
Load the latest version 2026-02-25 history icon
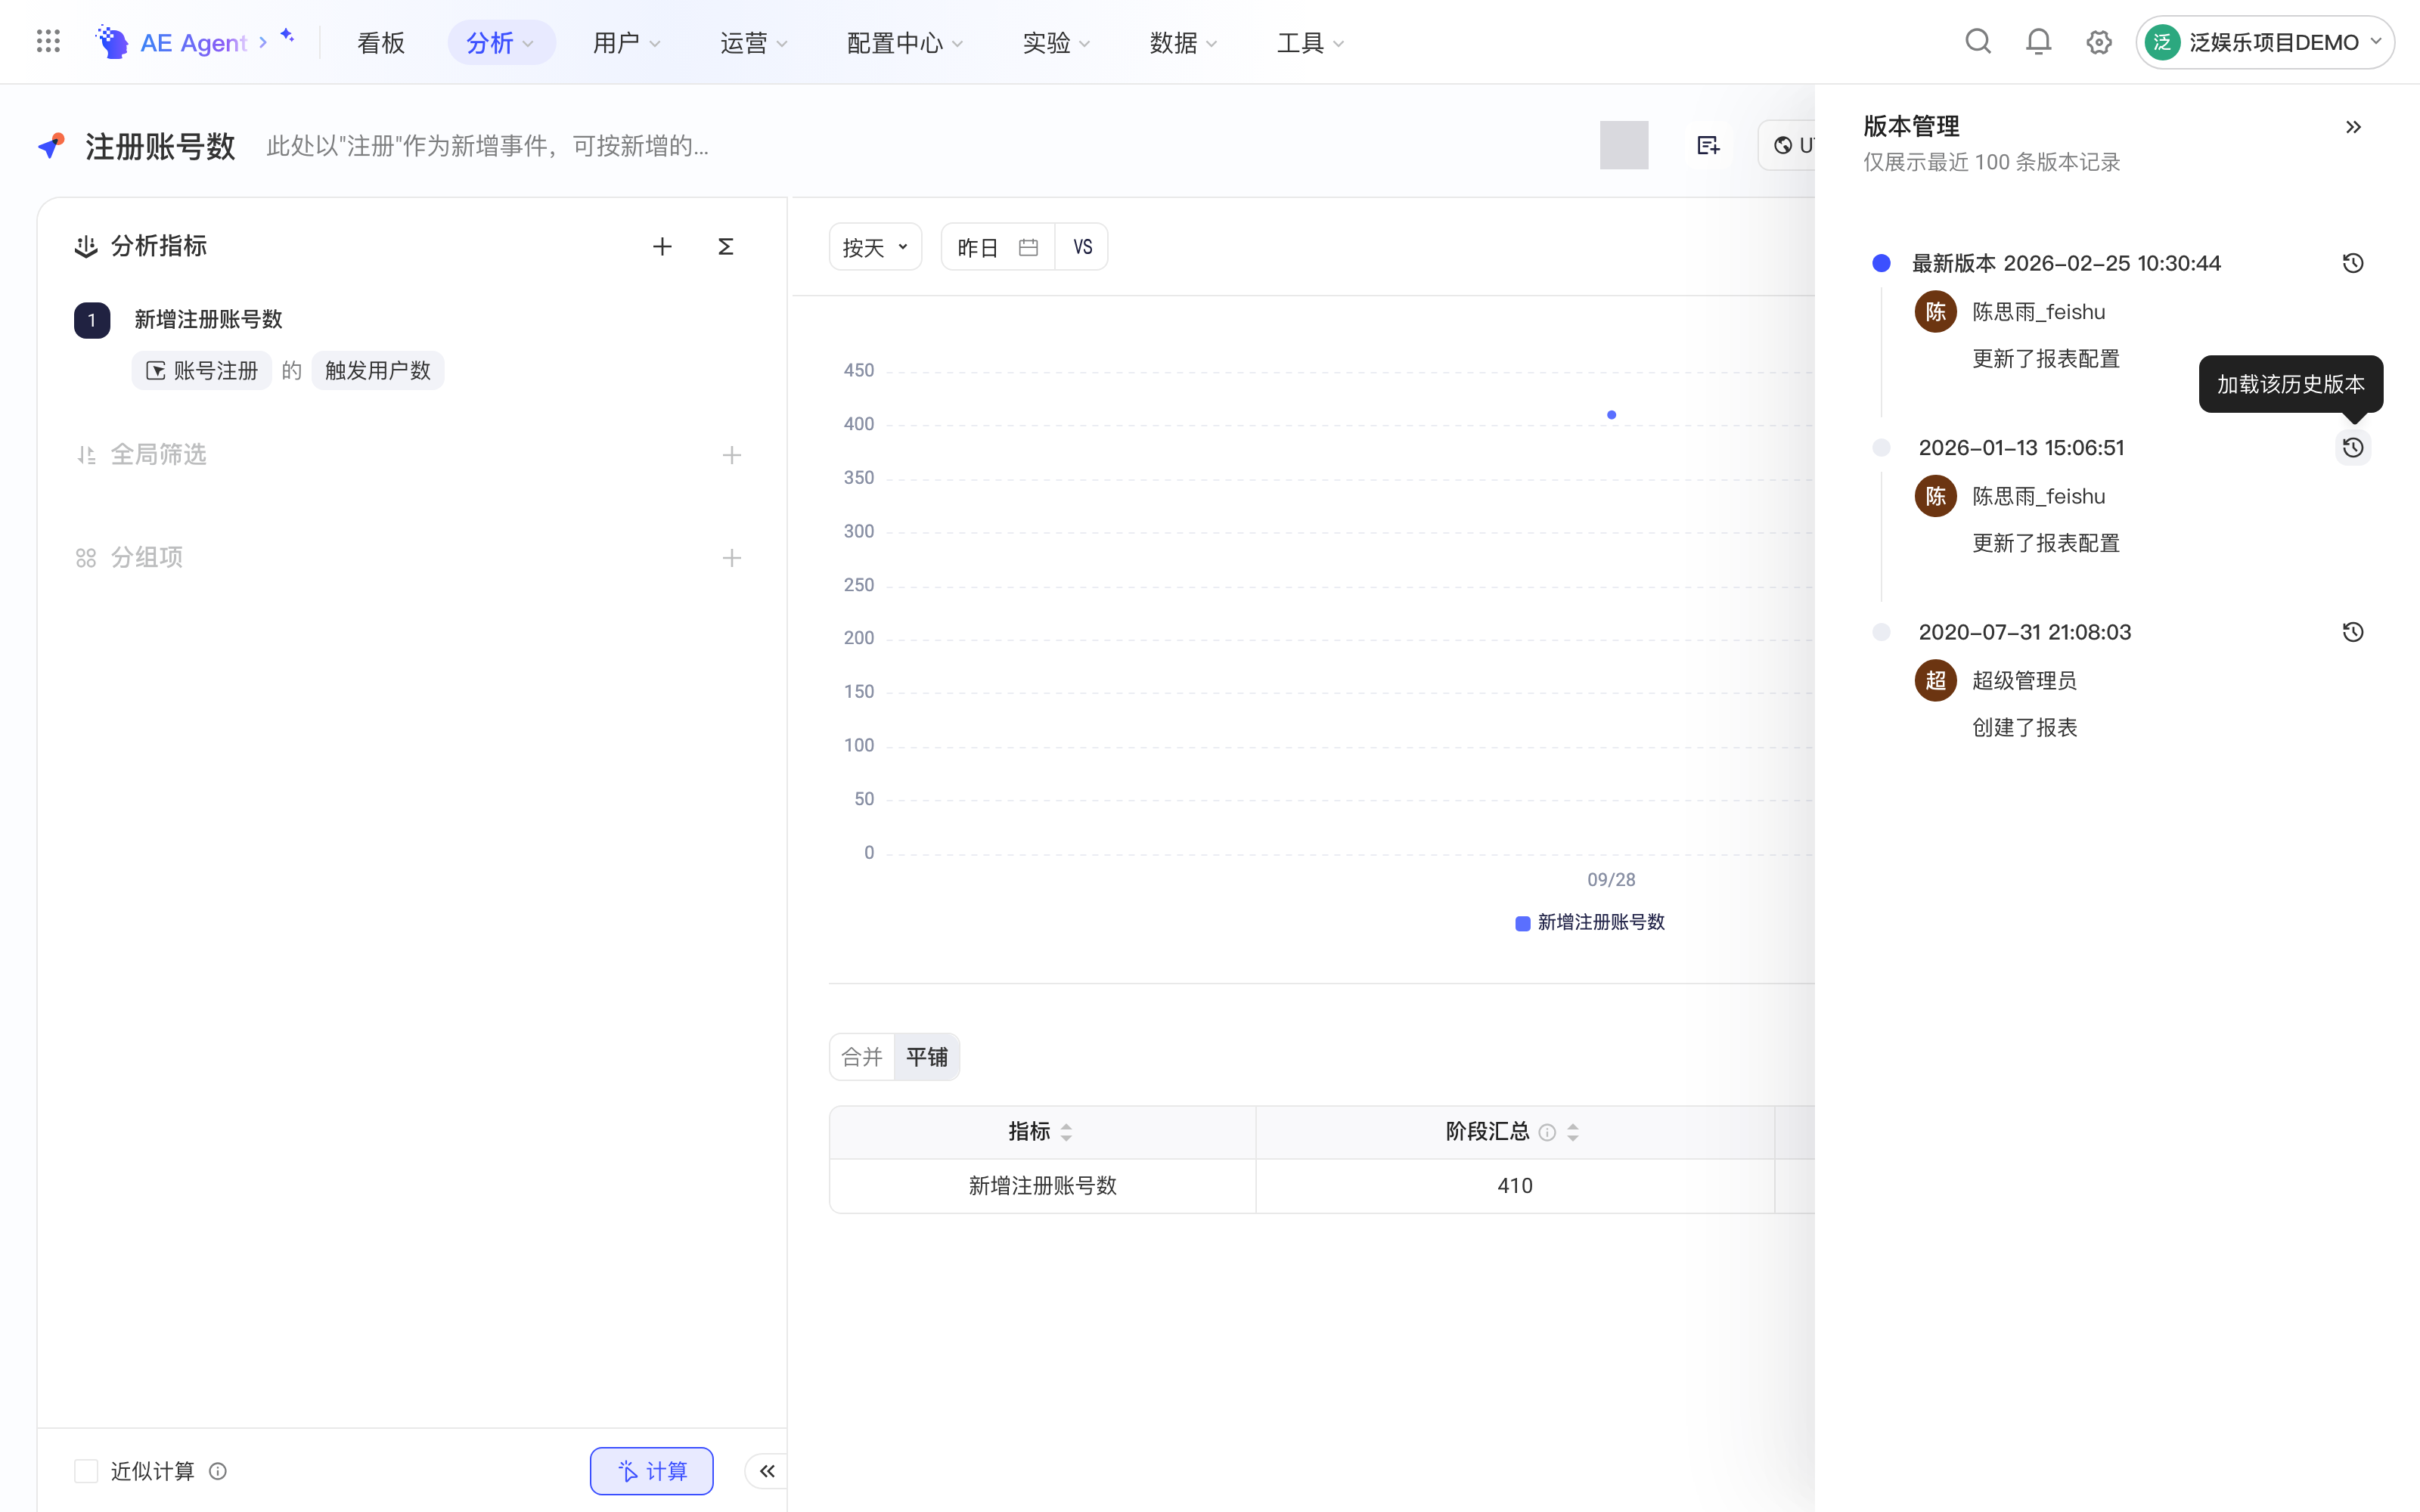click(2353, 263)
